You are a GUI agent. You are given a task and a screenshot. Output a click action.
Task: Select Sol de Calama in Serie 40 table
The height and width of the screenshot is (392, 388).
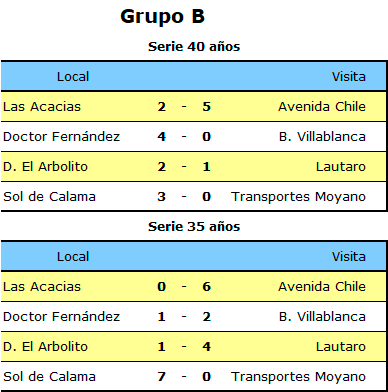click(x=49, y=197)
